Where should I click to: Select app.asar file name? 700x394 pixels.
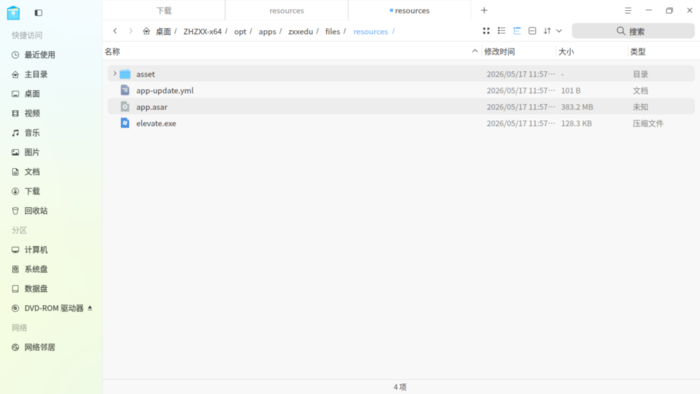[152, 107]
